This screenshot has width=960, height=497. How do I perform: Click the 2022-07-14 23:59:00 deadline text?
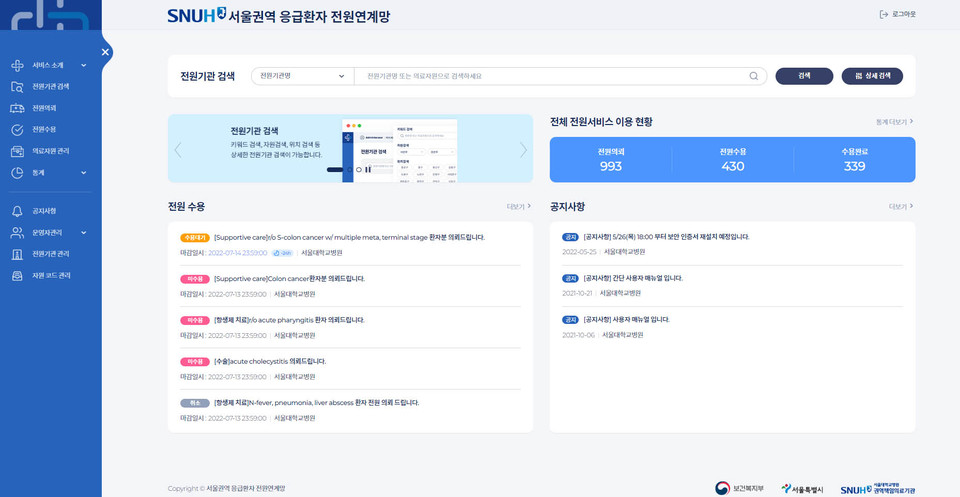(238, 253)
